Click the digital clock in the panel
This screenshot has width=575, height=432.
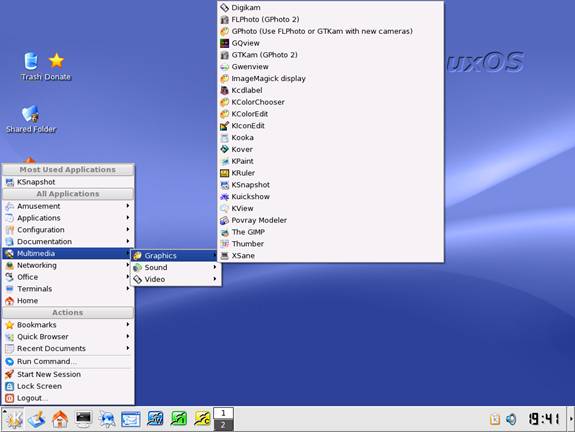(x=543, y=419)
